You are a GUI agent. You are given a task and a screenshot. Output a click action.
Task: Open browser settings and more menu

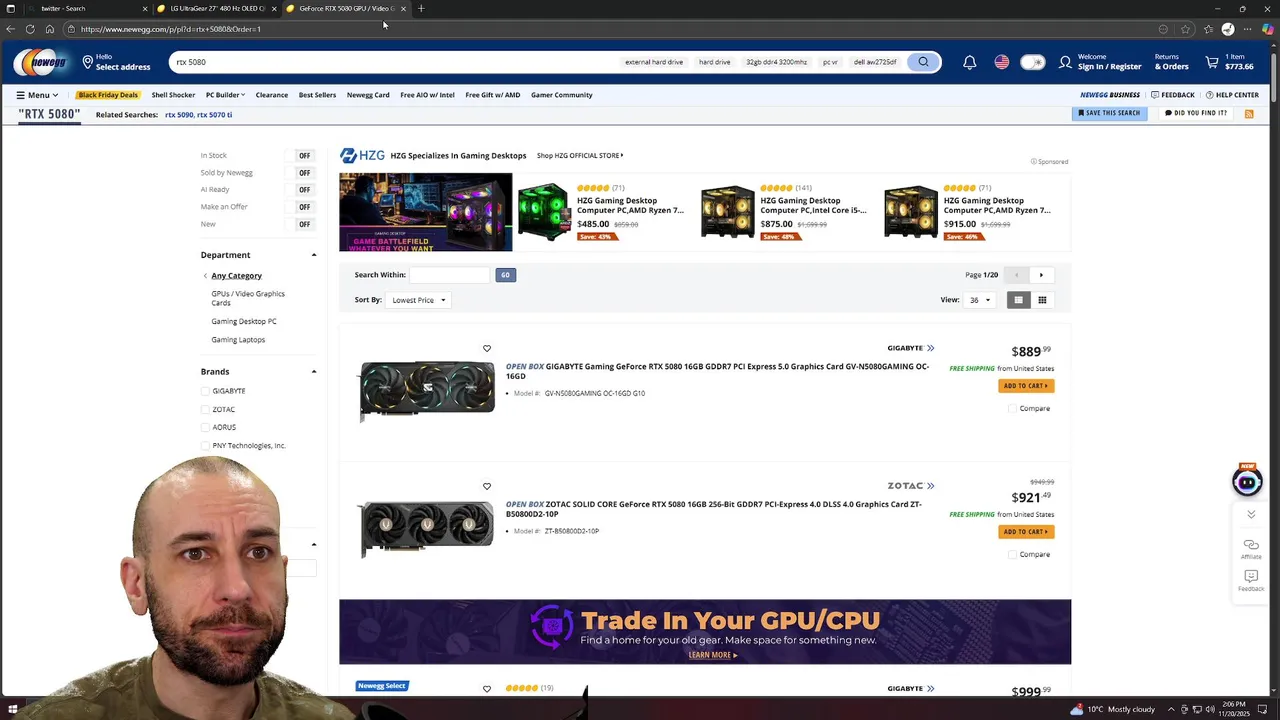[x=1249, y=29]
